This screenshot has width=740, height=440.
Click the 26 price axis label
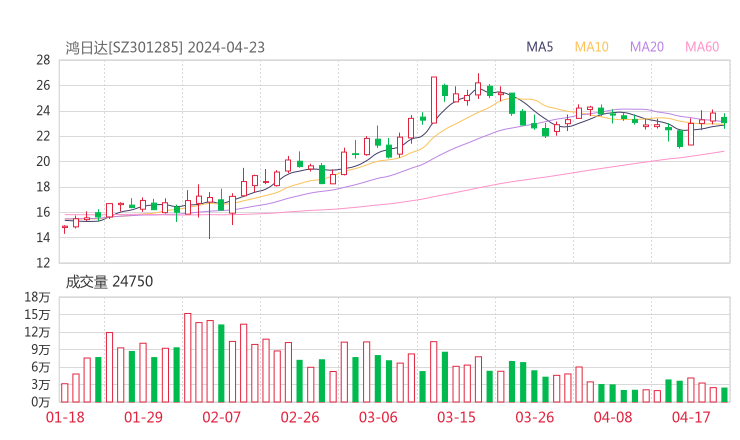pos(43,85)
